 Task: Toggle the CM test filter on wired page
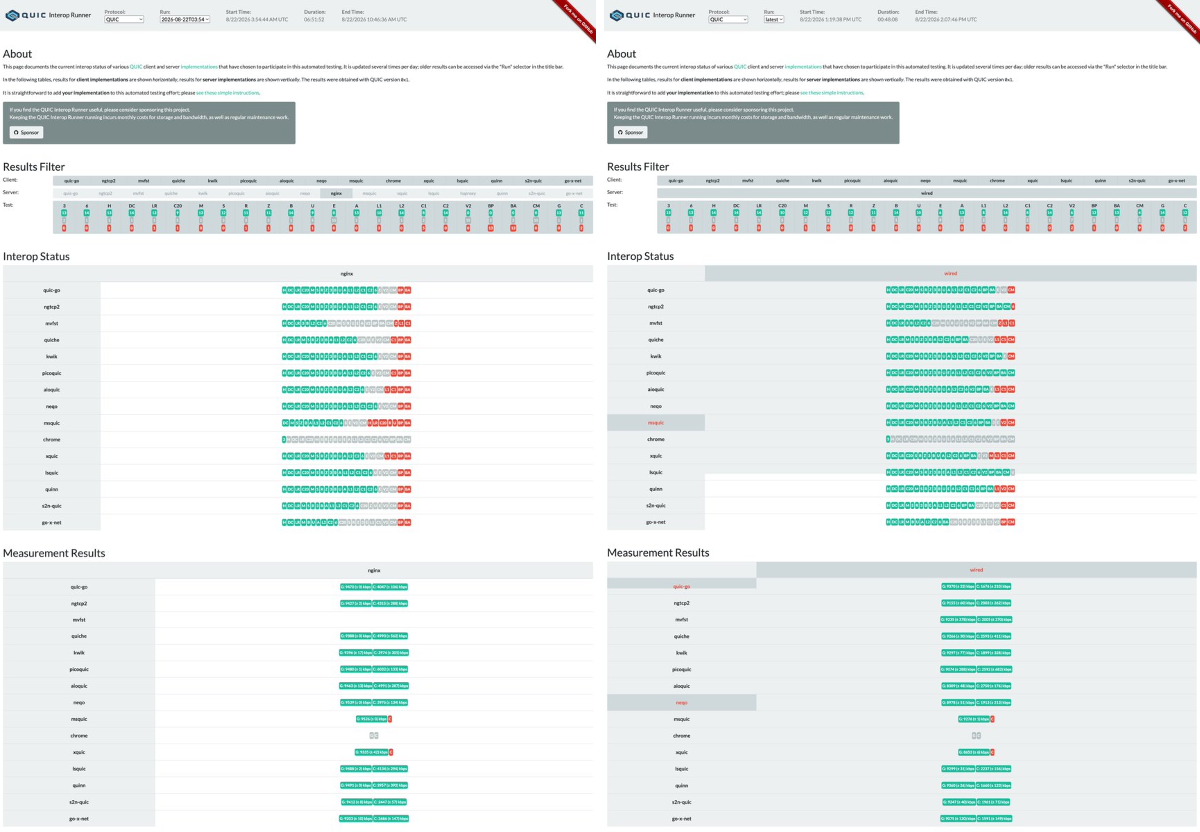tap(1140, 218)
